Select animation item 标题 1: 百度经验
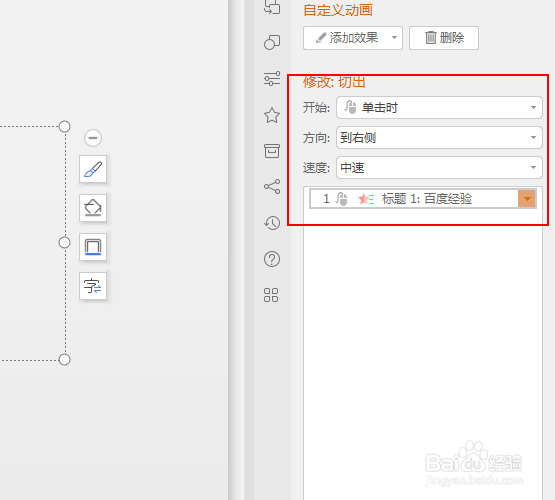 [423, 199]
